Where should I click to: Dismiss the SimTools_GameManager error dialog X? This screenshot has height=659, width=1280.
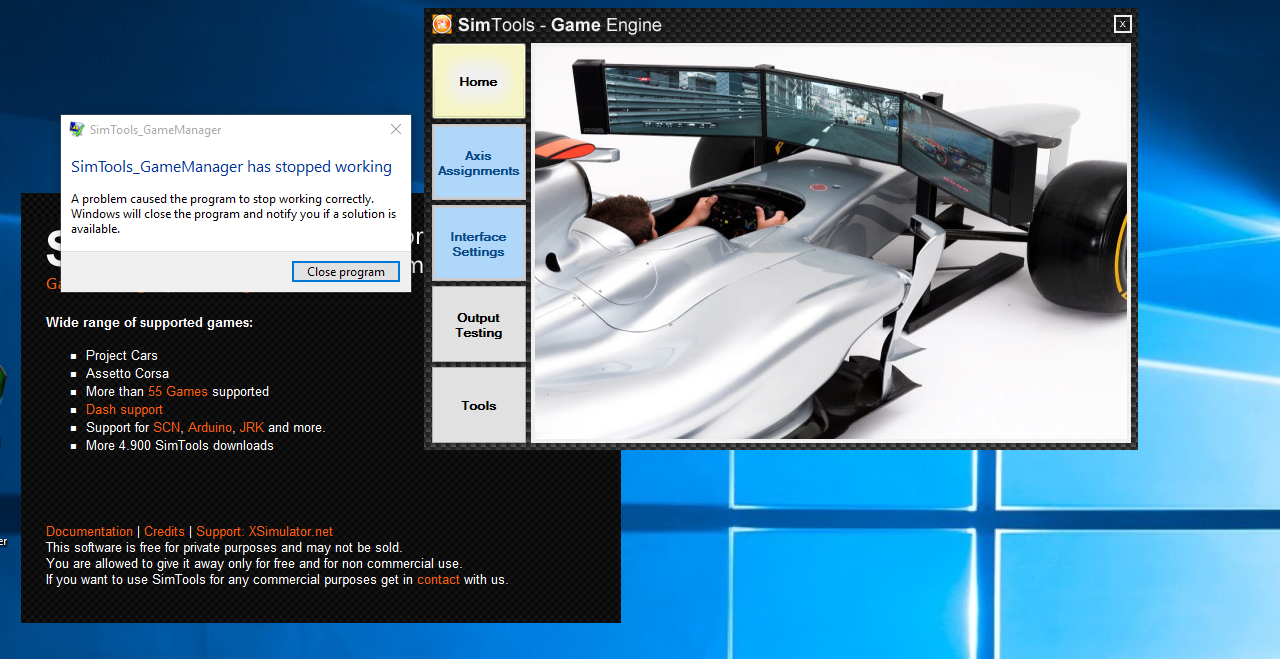click(x=396, y=129)
